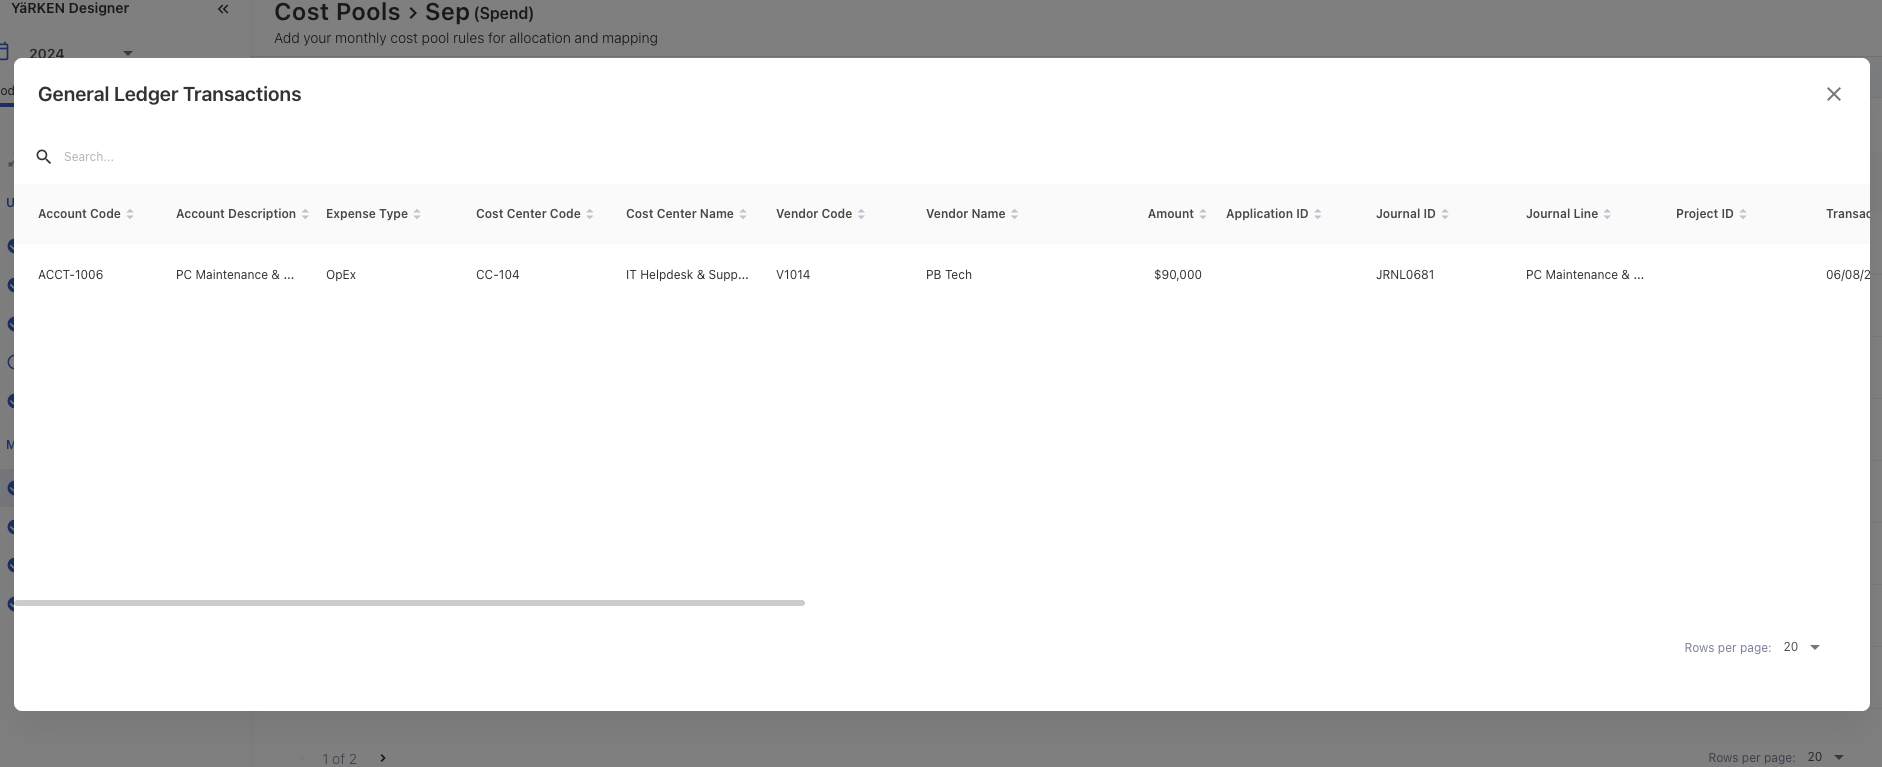1882x767 pixels.
Task: Sort by Journal ID column
Action: click(1445, 214)
